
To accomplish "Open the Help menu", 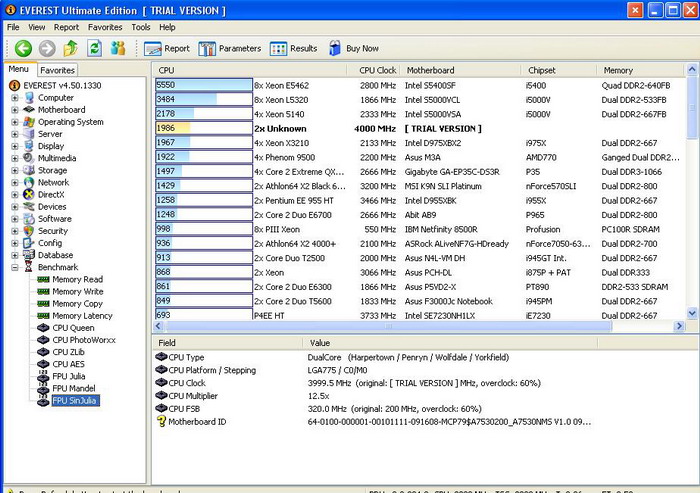I will coord(167,27).
